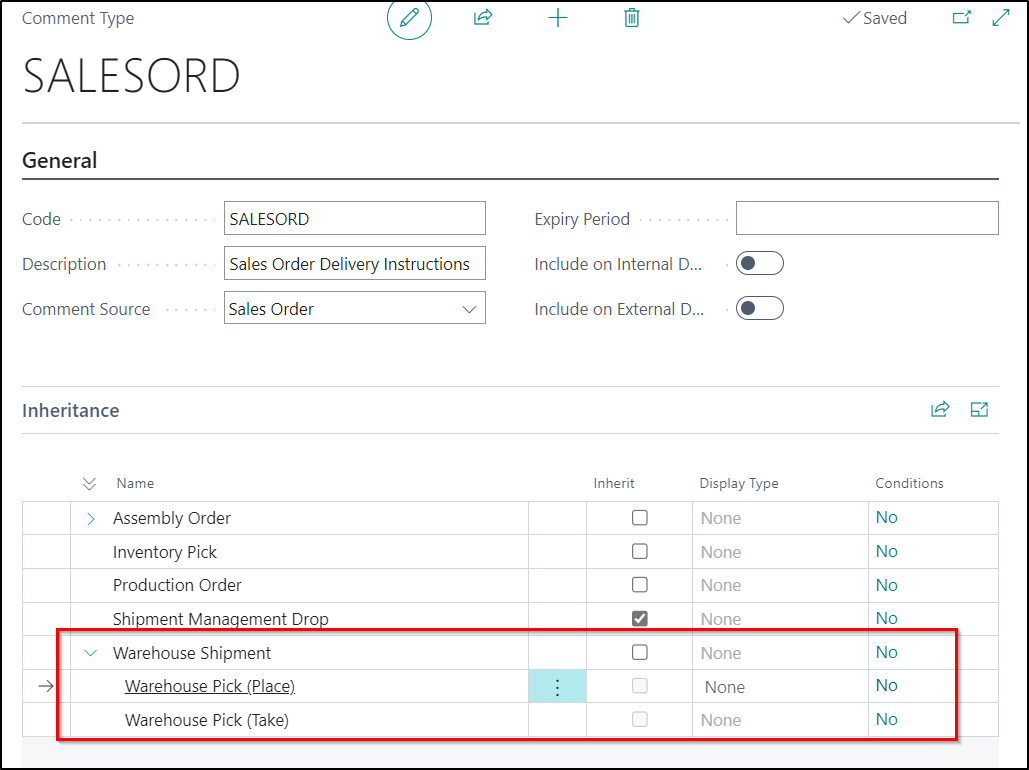
Task: Check Inherit box for Inventory Pick
Action: tap(640, 552)
